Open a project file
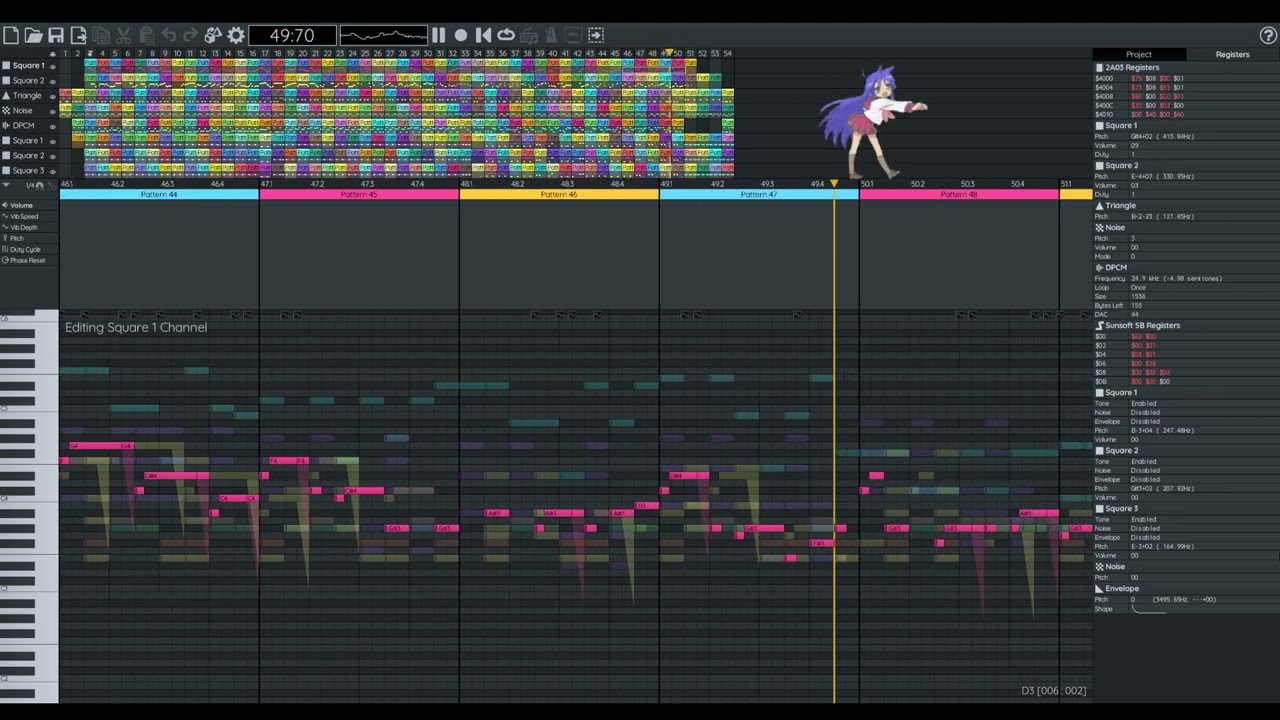The image size is (1280, 720). point(33,35)
